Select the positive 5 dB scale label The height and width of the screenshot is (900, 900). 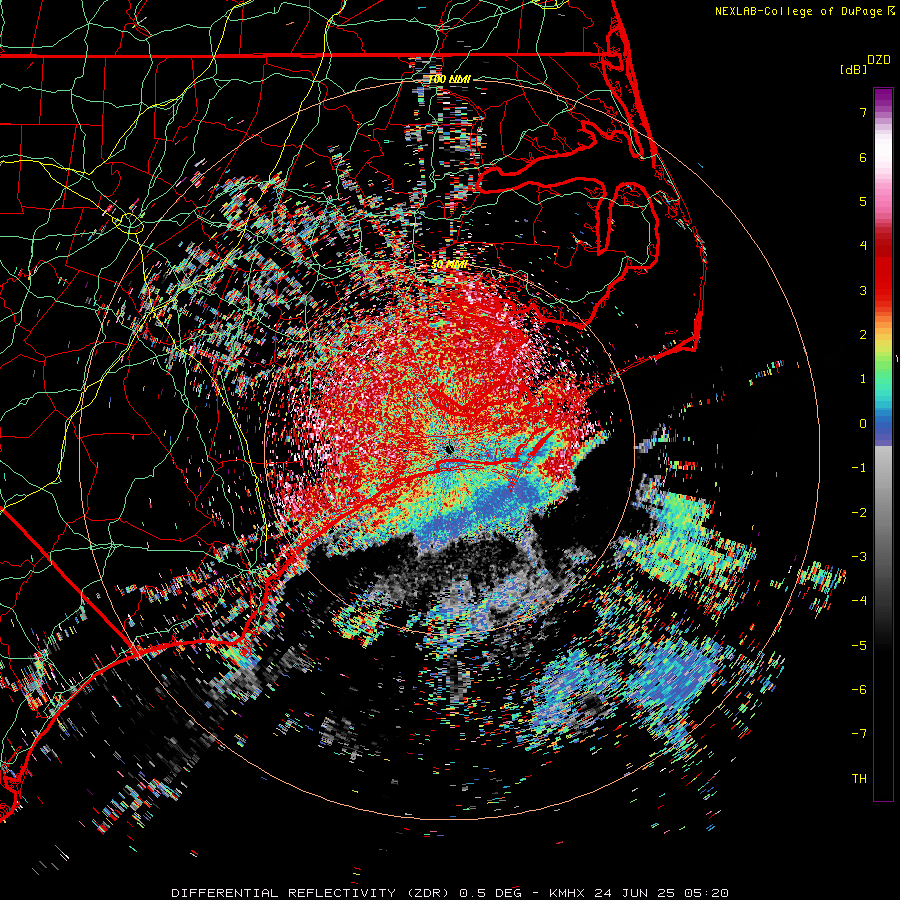coord(863,201)
